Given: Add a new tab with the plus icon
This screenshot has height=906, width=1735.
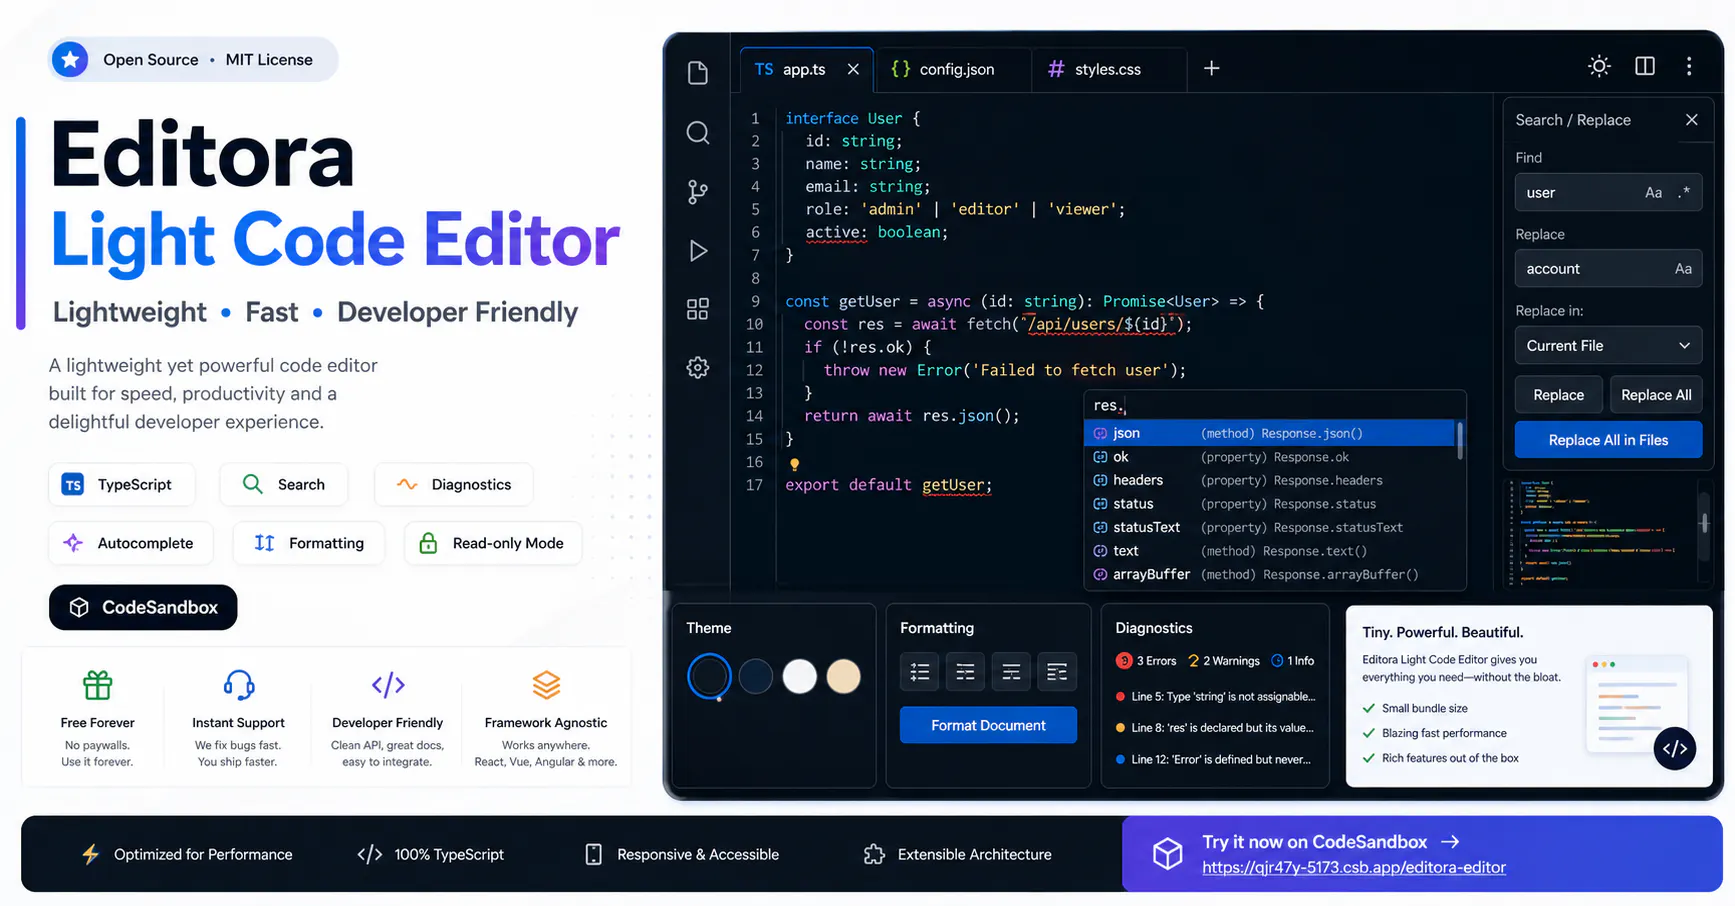Looking at the screenshot, I should [1211, 68].
